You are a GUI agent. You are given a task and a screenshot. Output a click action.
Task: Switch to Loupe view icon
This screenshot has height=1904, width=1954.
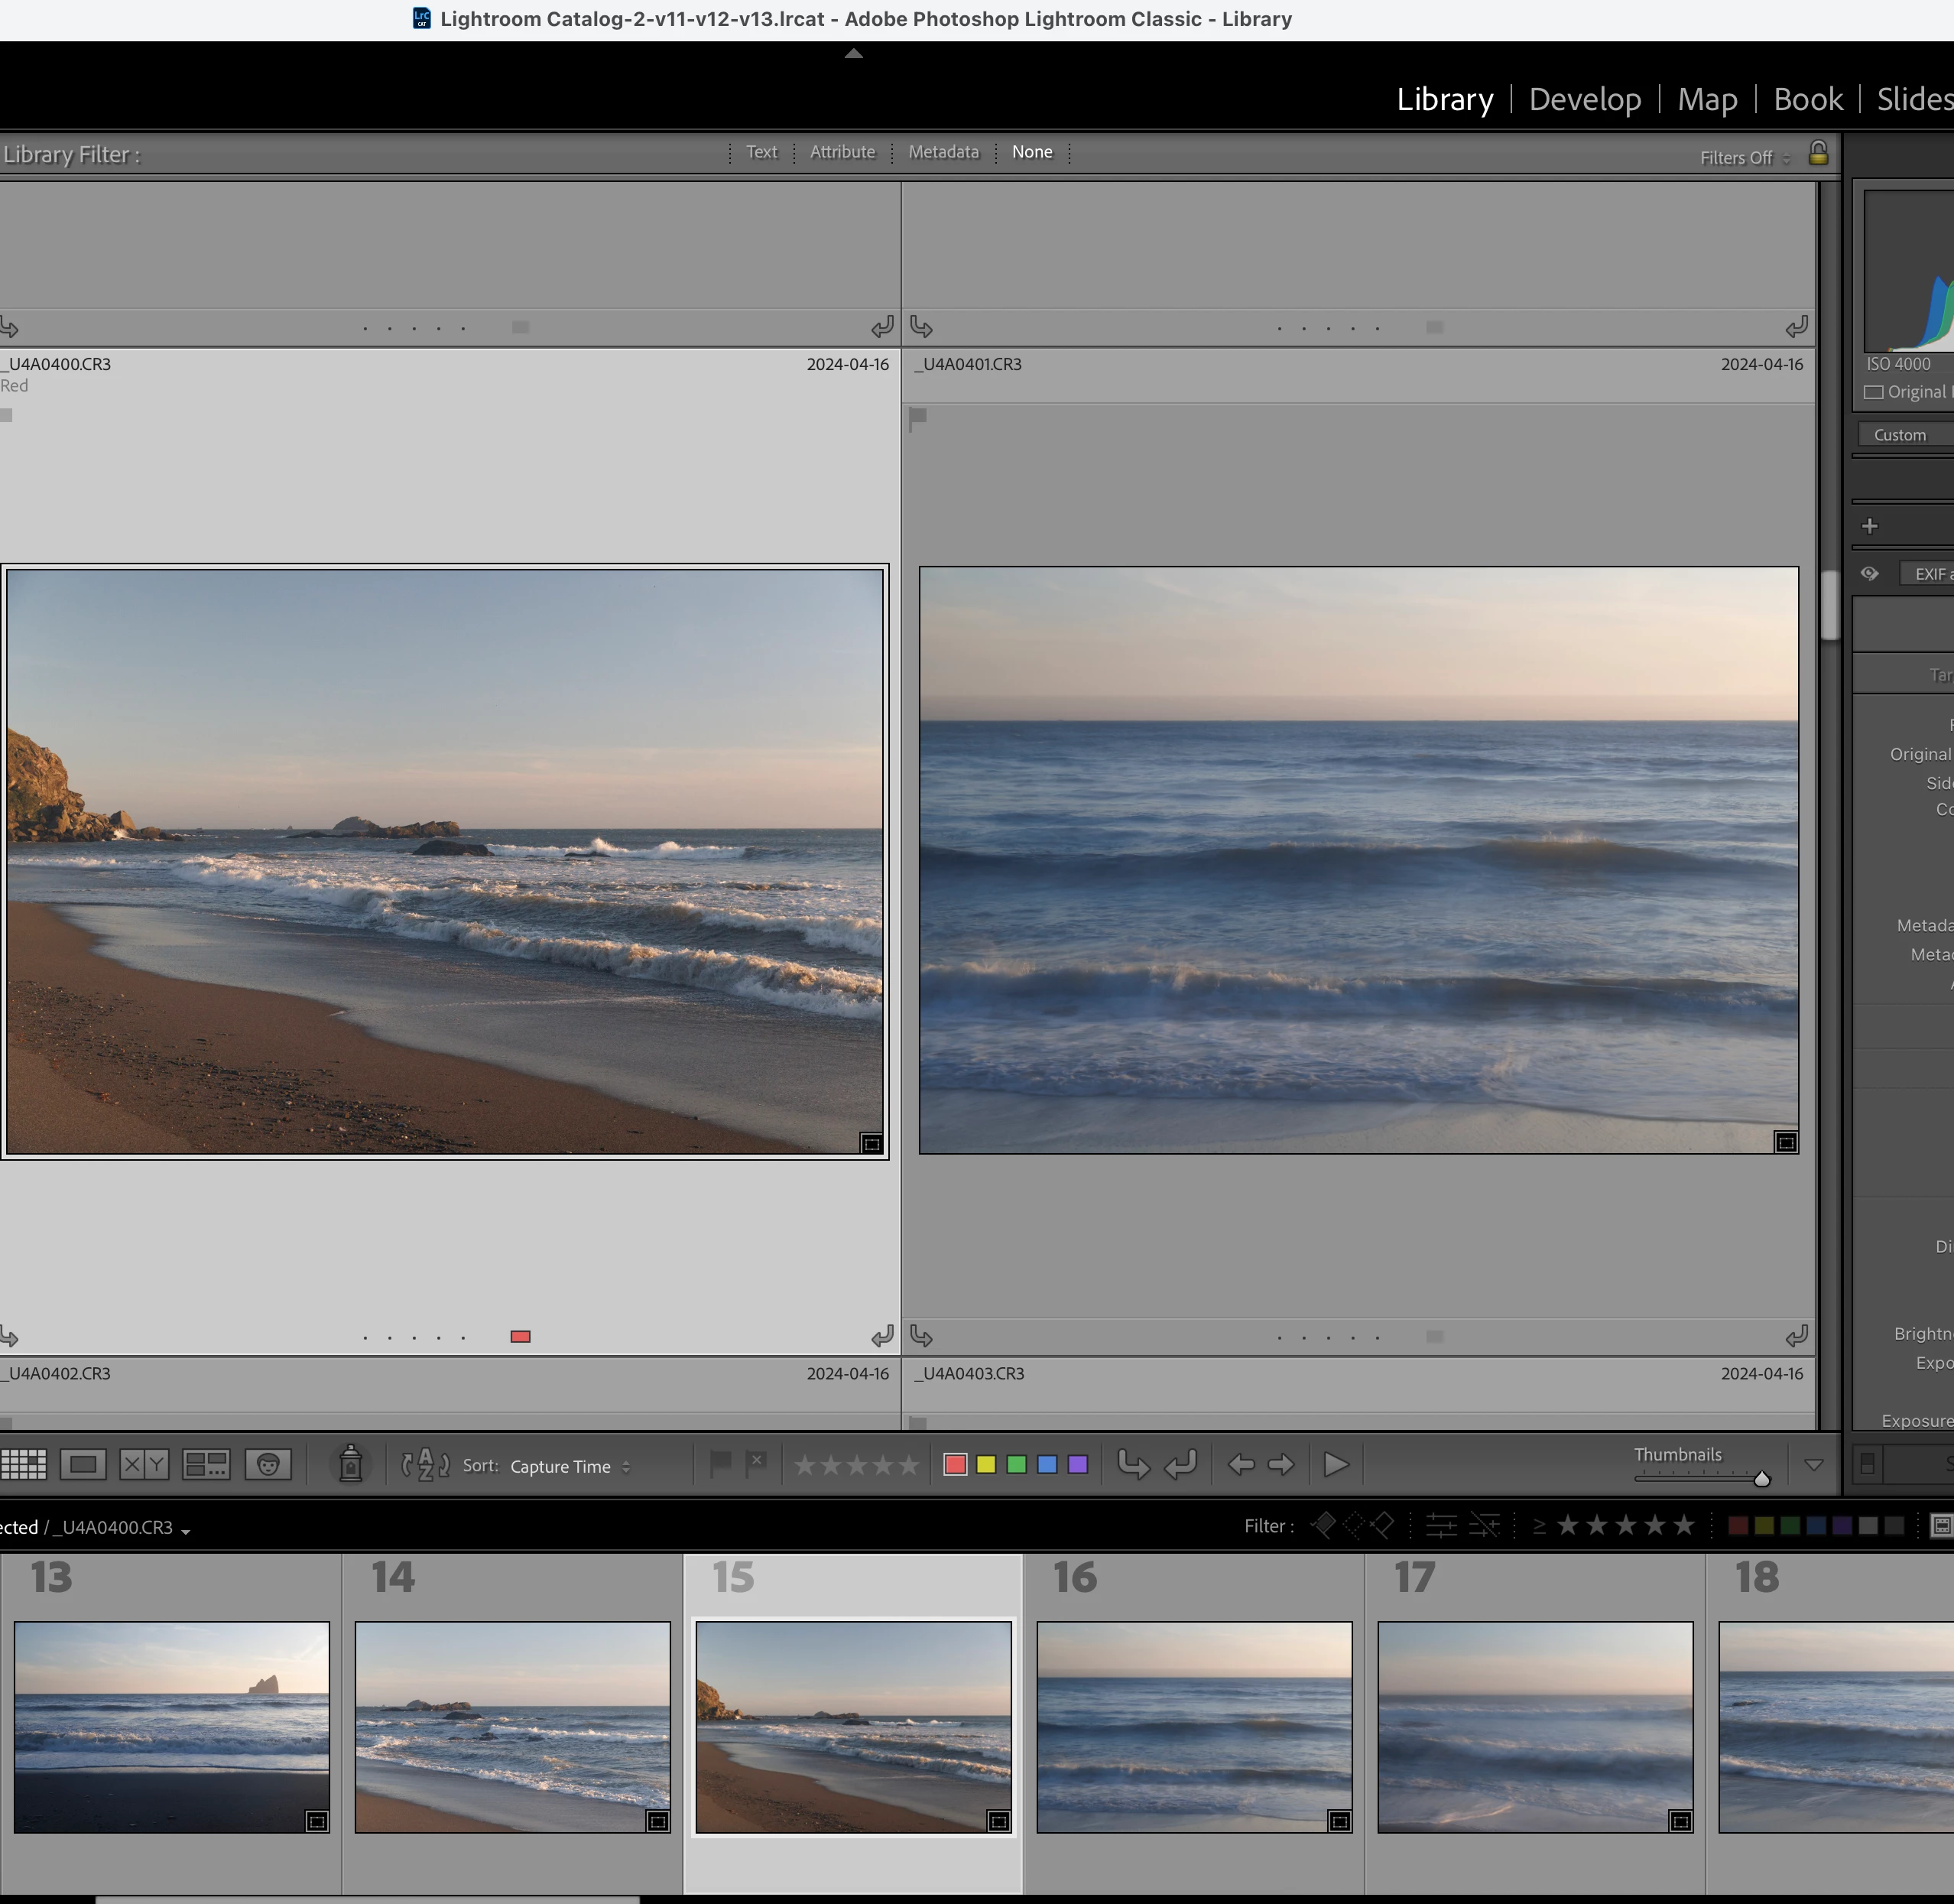pyautogui.click(x=83, y=1465)
